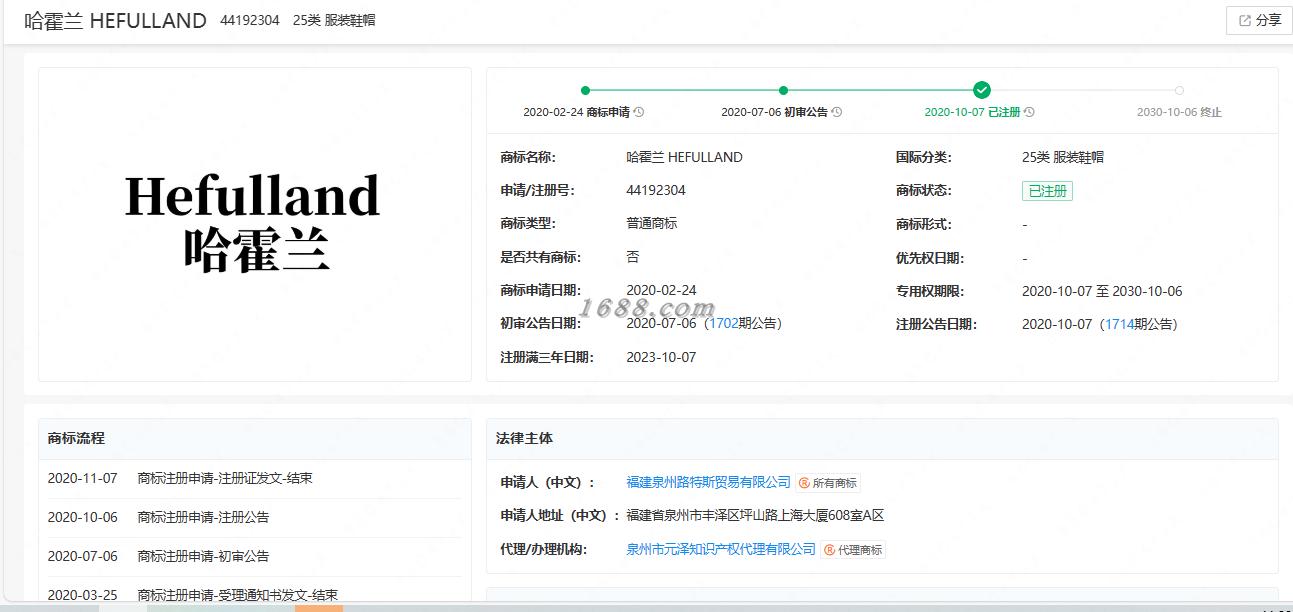The image size is (1293, 612).
Task: Click the 商标流程 section header
Action: [x=254, y=438]
